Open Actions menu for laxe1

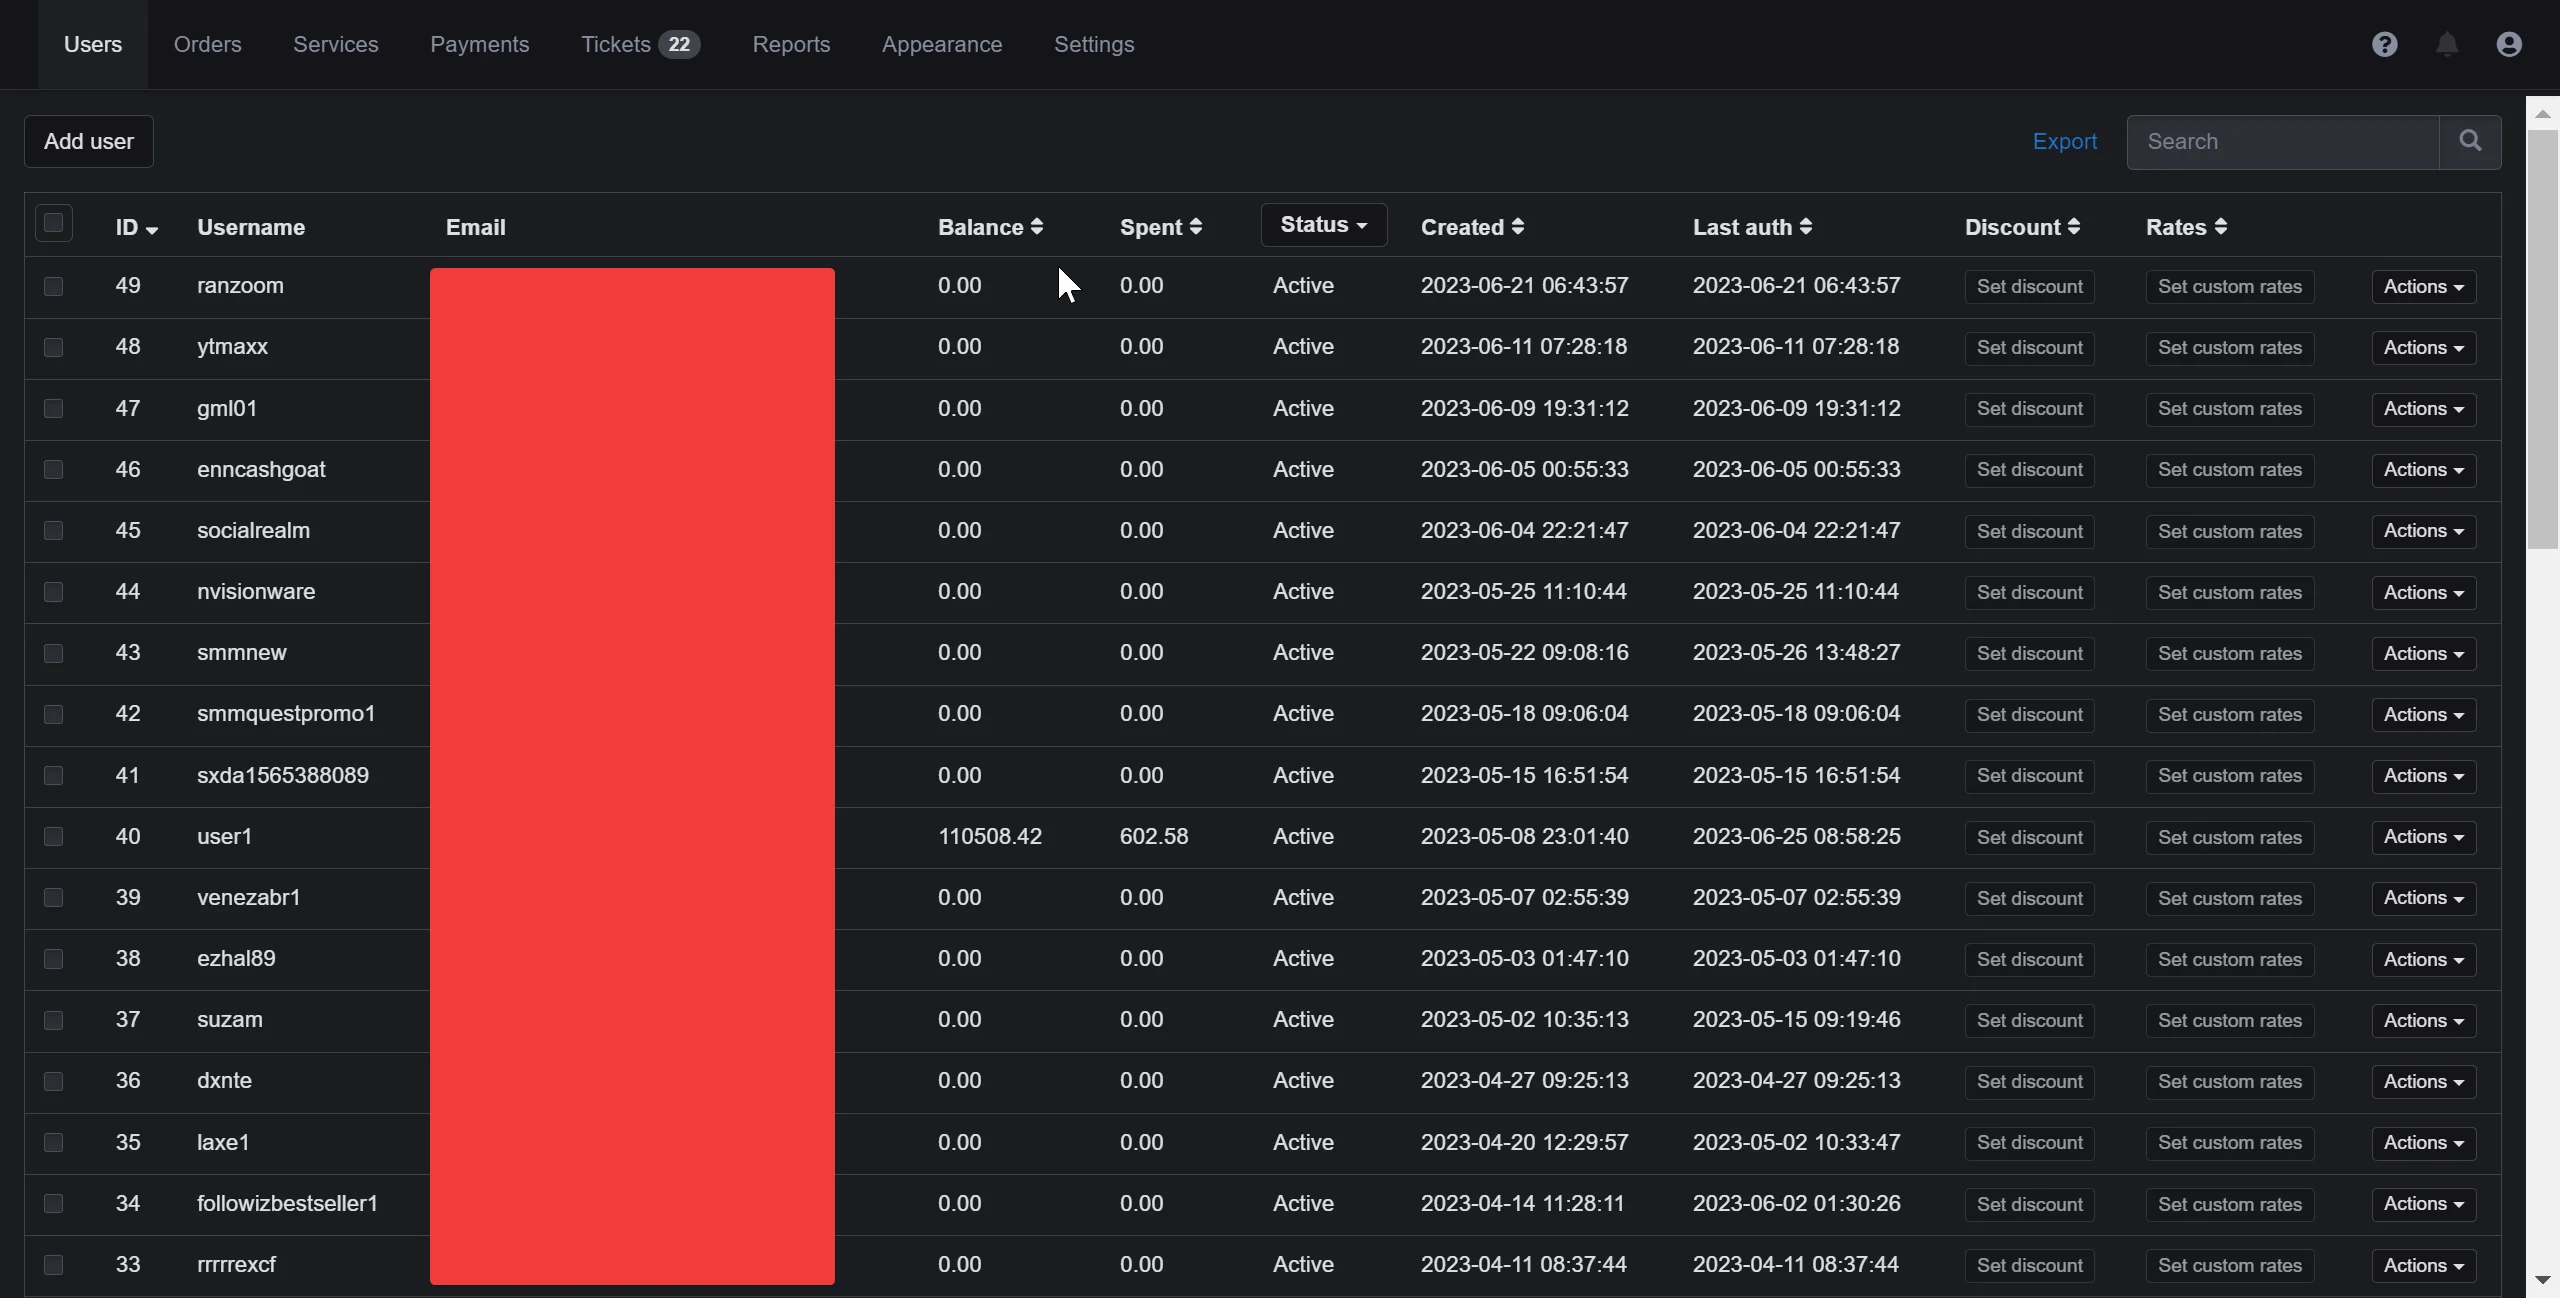click(x=2424, y=1143)
